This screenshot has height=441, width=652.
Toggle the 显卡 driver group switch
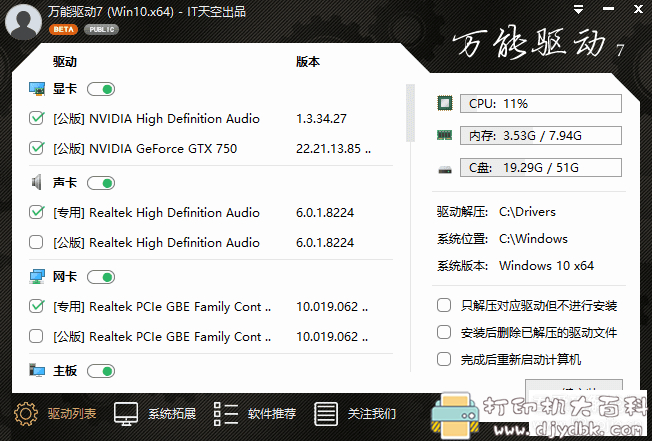101,89
